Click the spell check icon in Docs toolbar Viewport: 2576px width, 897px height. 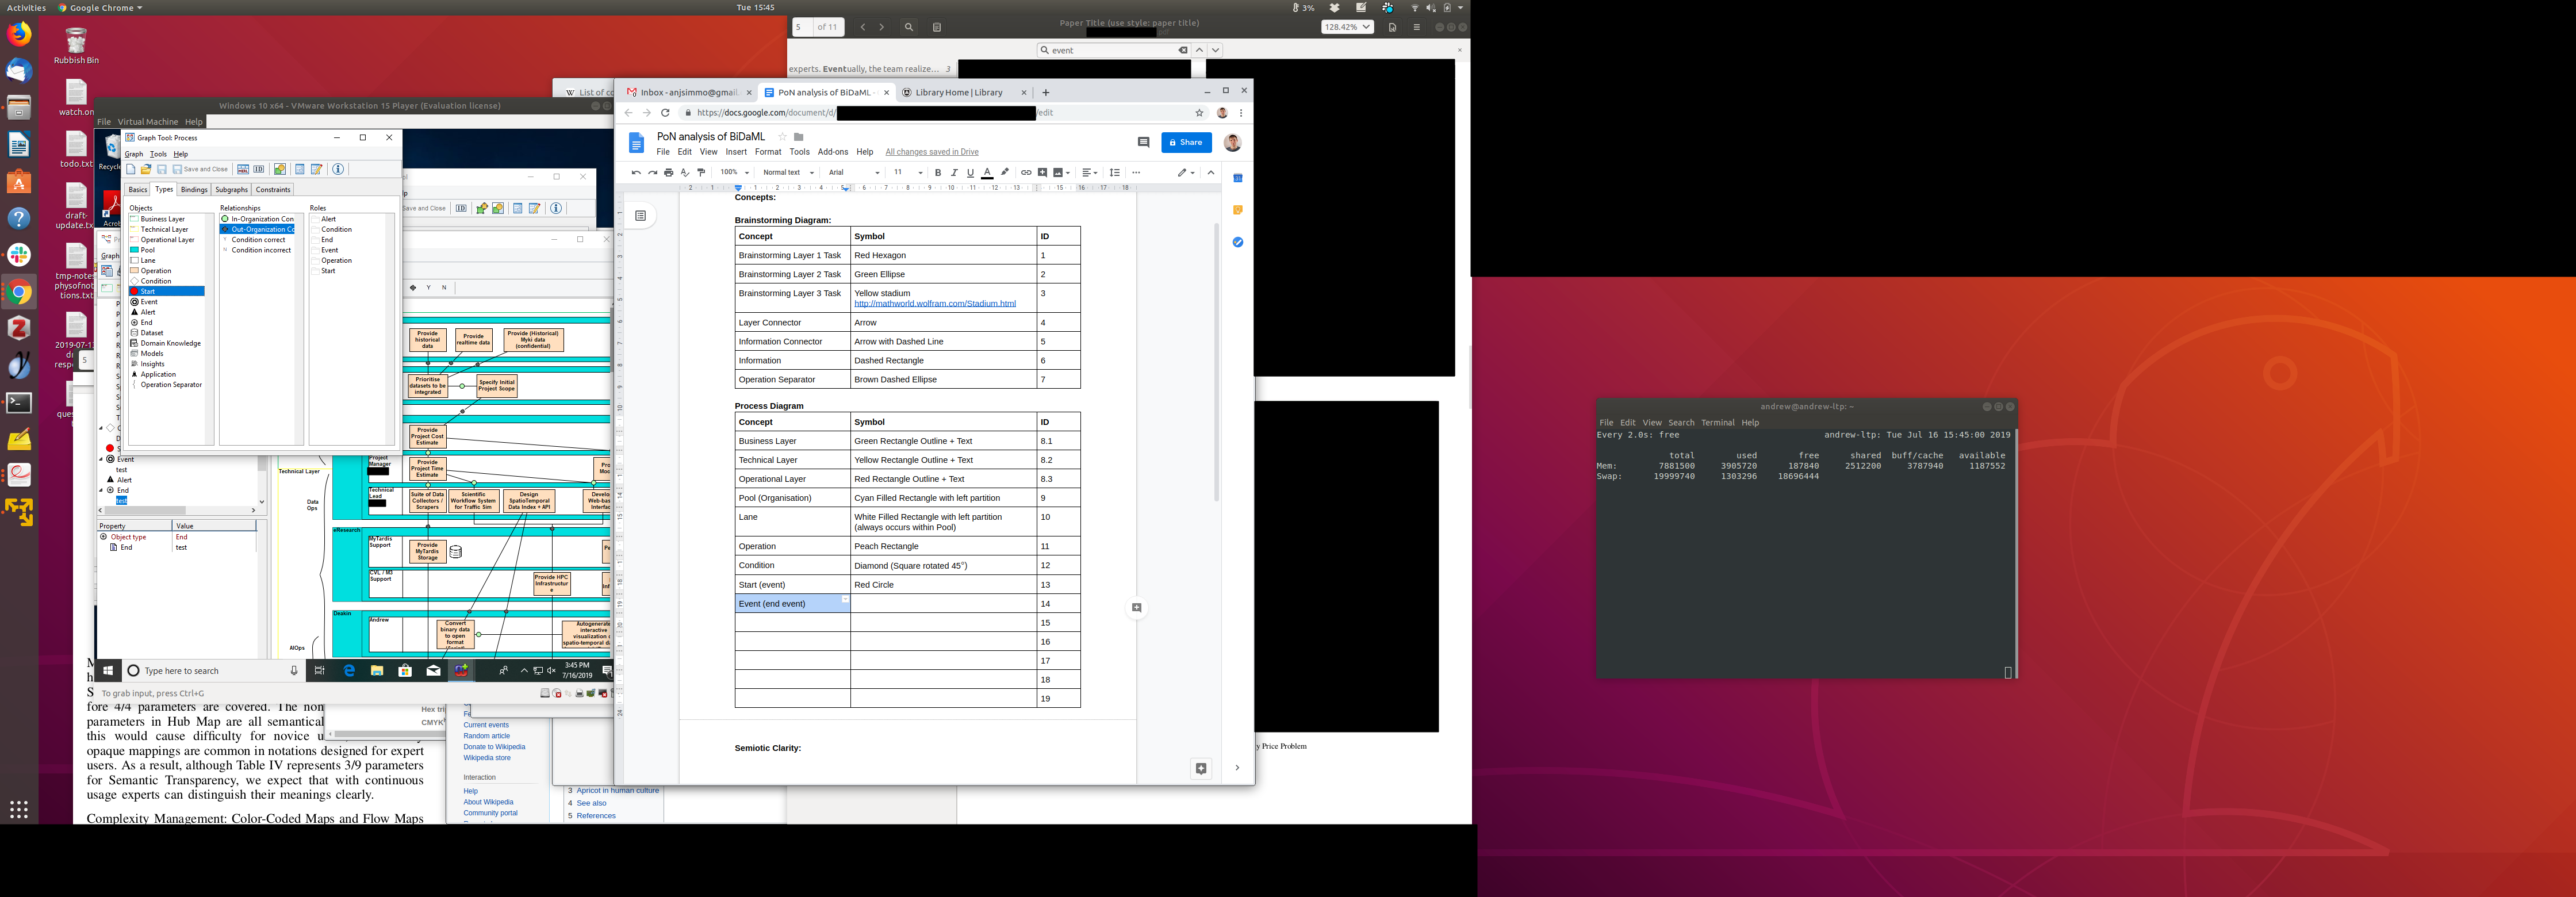coord(685,173)
